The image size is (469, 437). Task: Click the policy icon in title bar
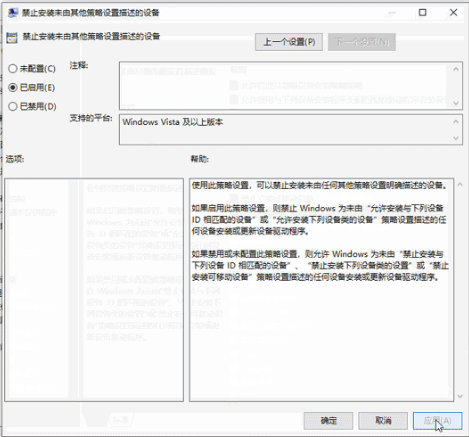pos(13,13)
